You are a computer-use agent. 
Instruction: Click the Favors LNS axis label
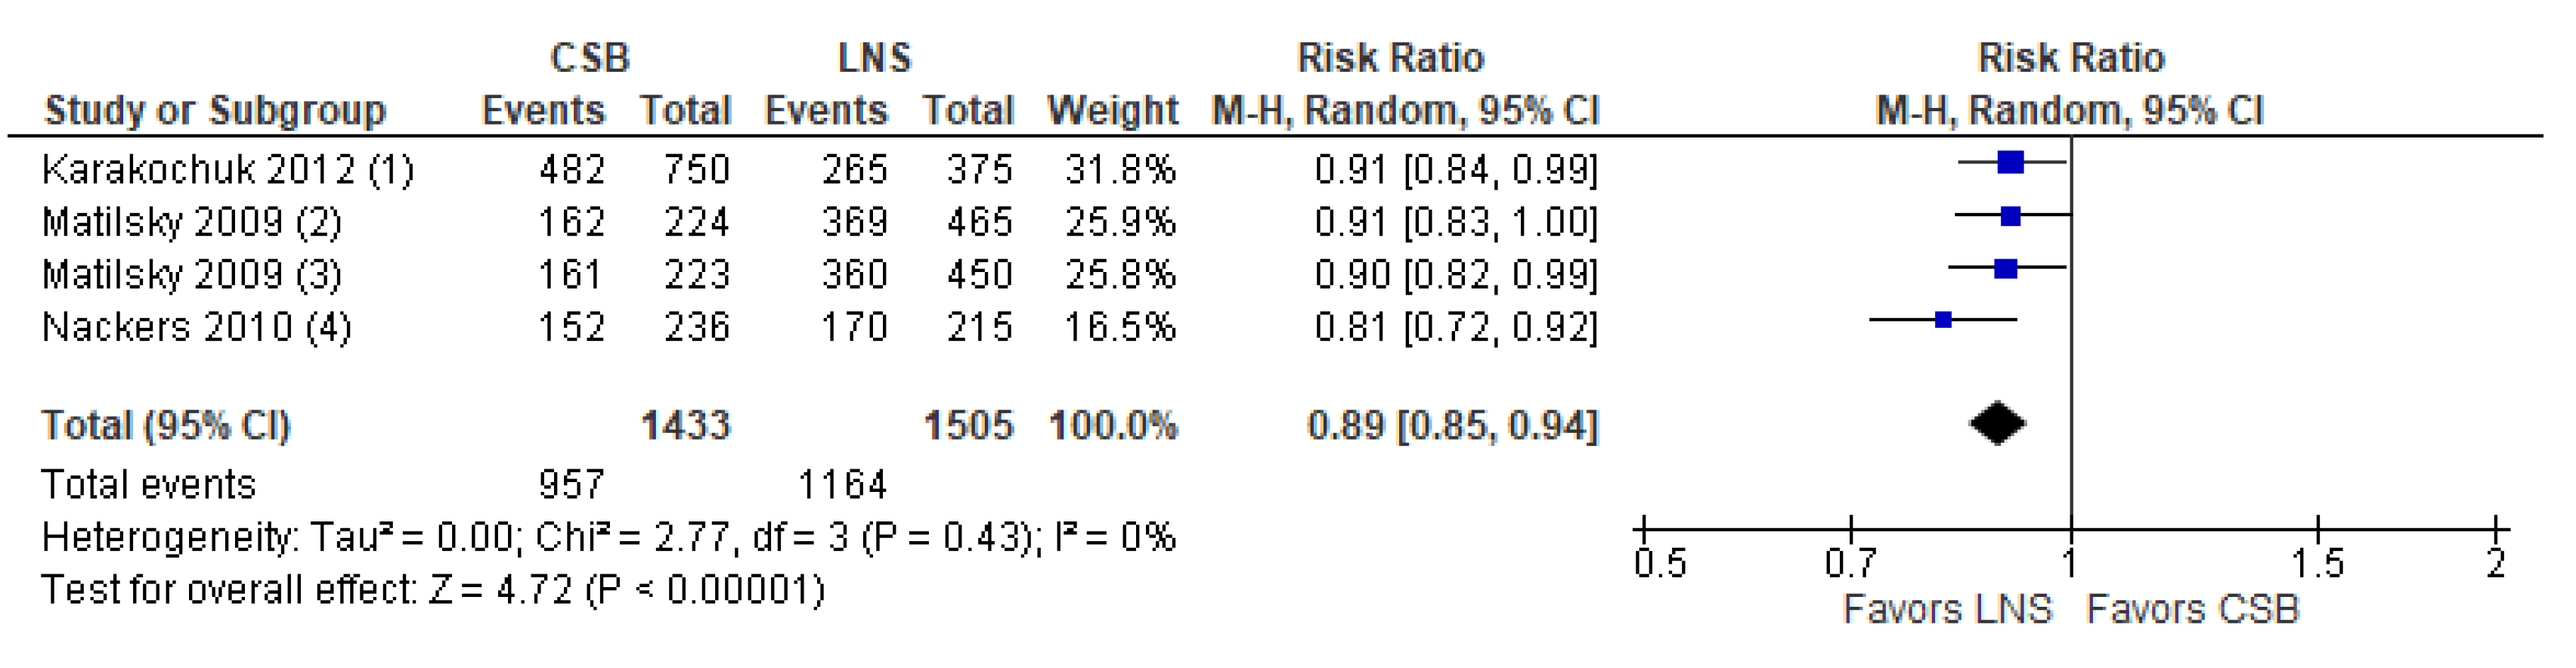point(1947,609)
